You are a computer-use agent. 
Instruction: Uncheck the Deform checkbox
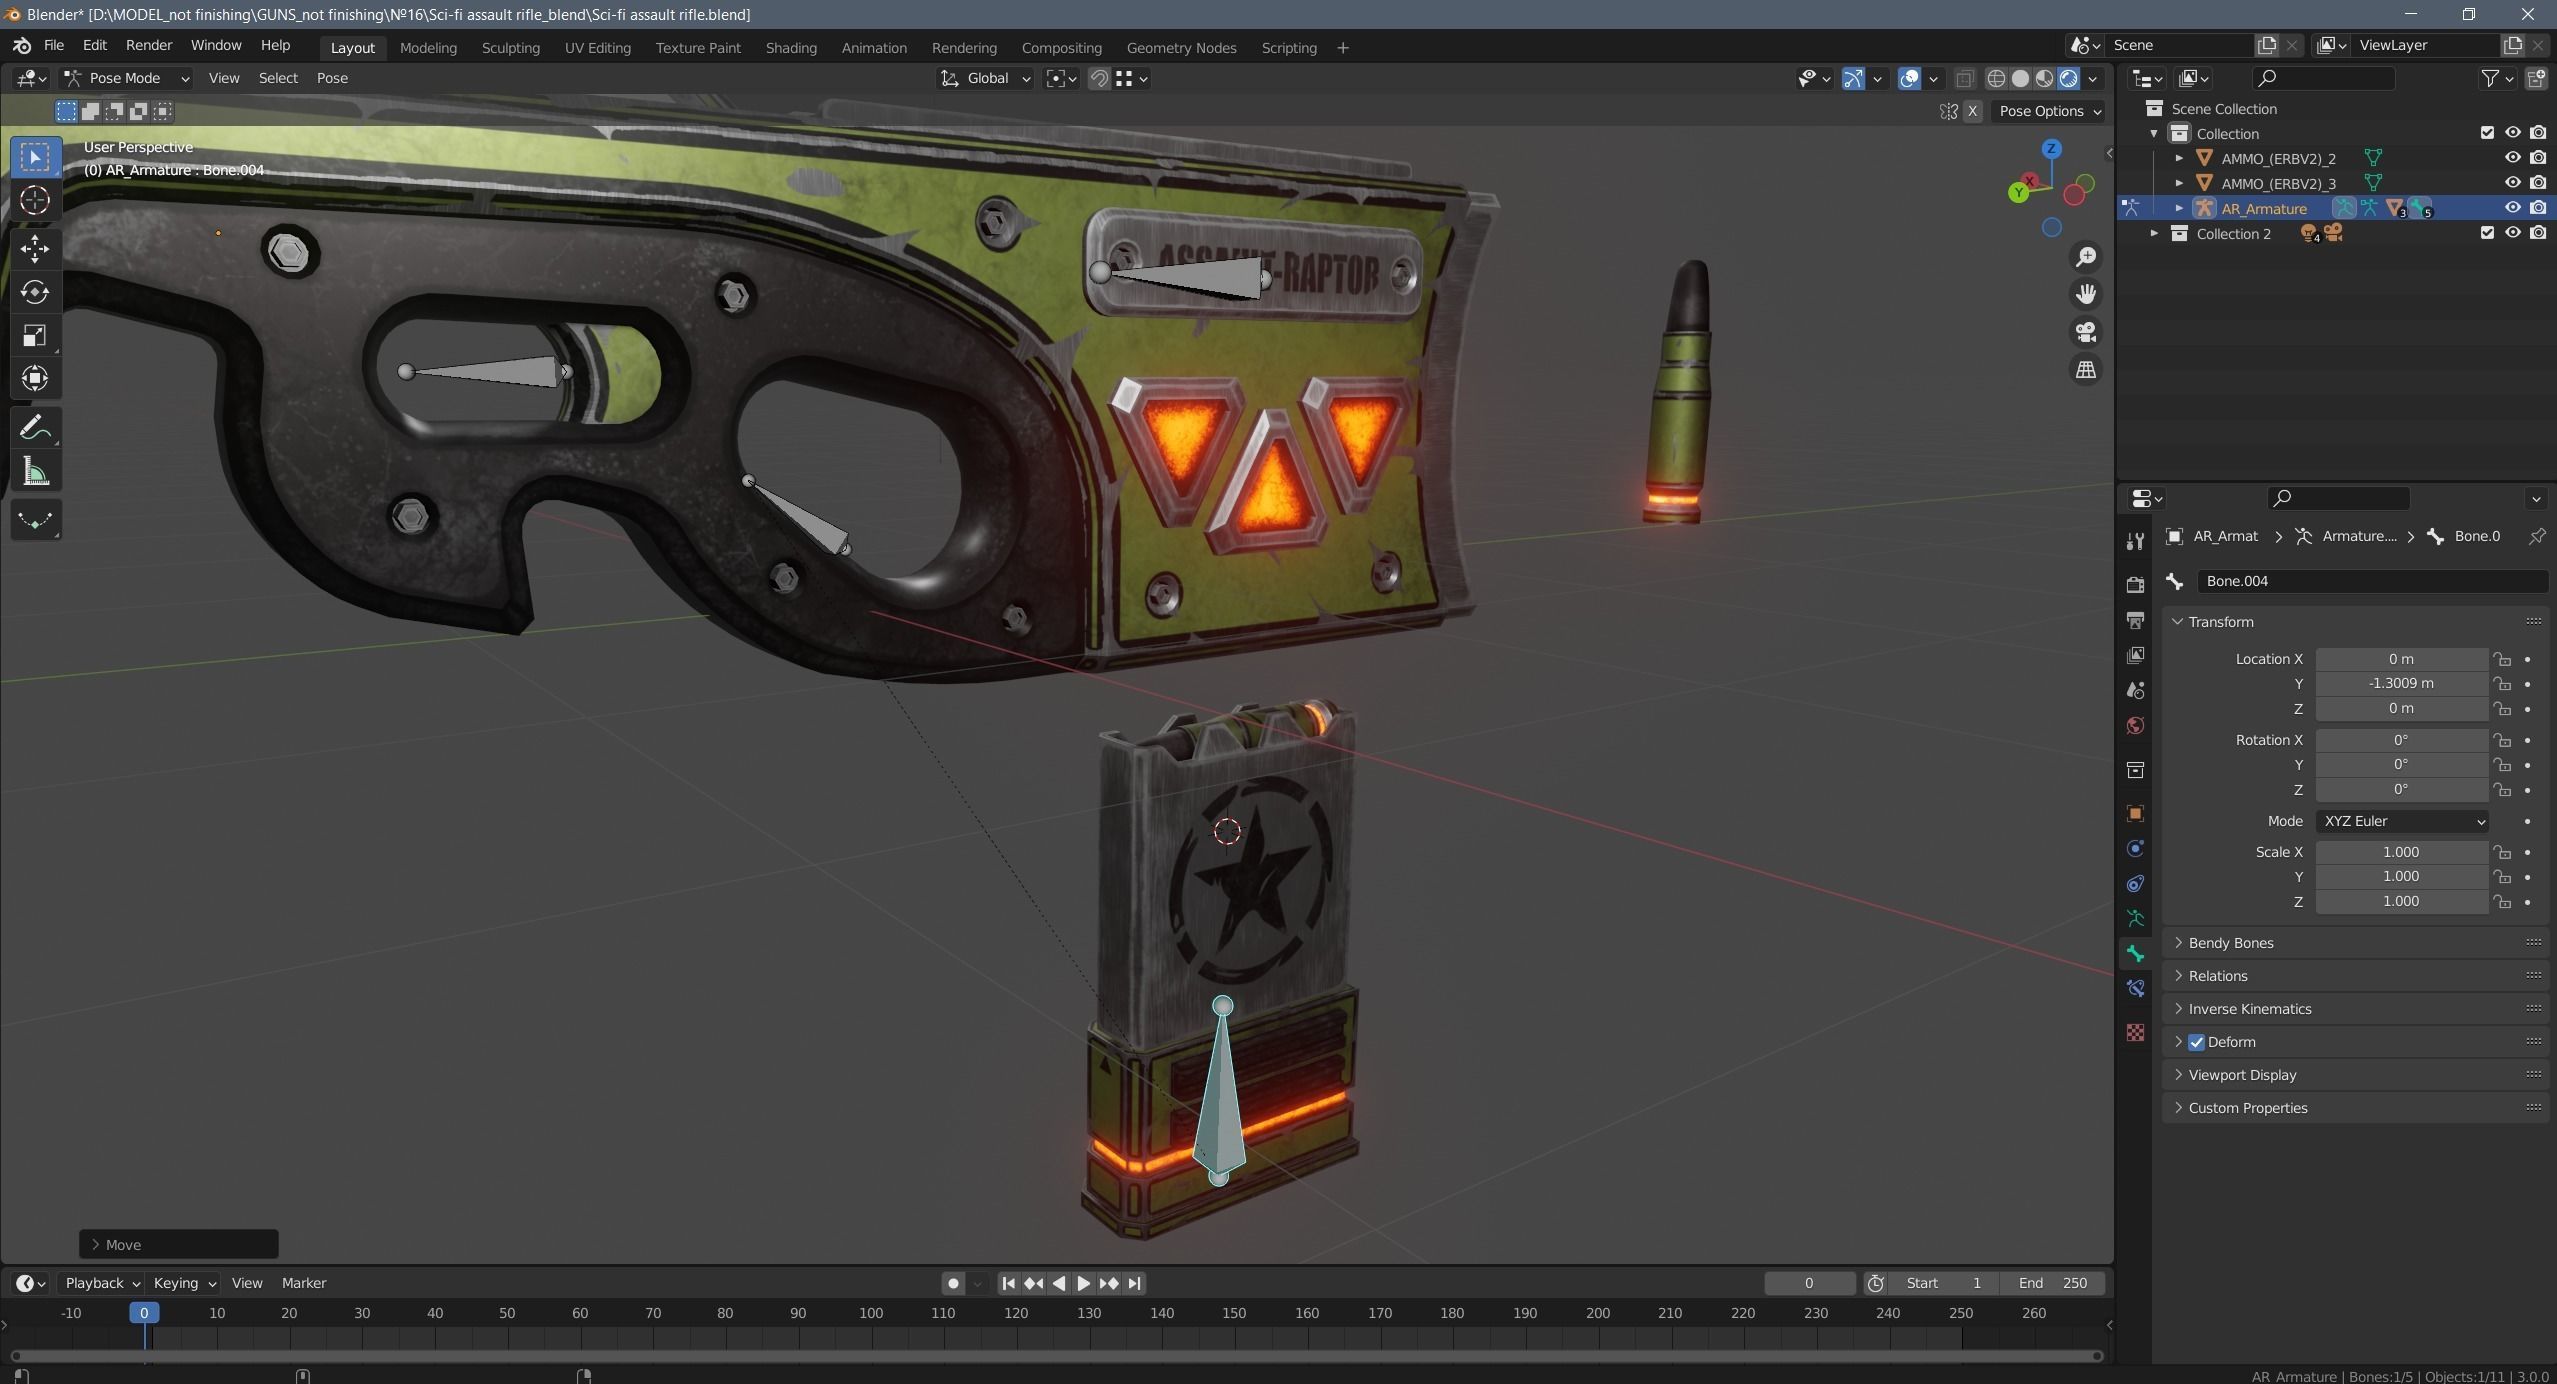click(2197, 1042)
